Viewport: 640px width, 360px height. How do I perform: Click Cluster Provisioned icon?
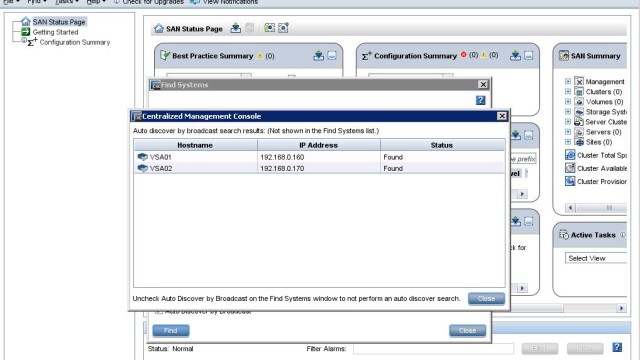(x=570, y=181)
